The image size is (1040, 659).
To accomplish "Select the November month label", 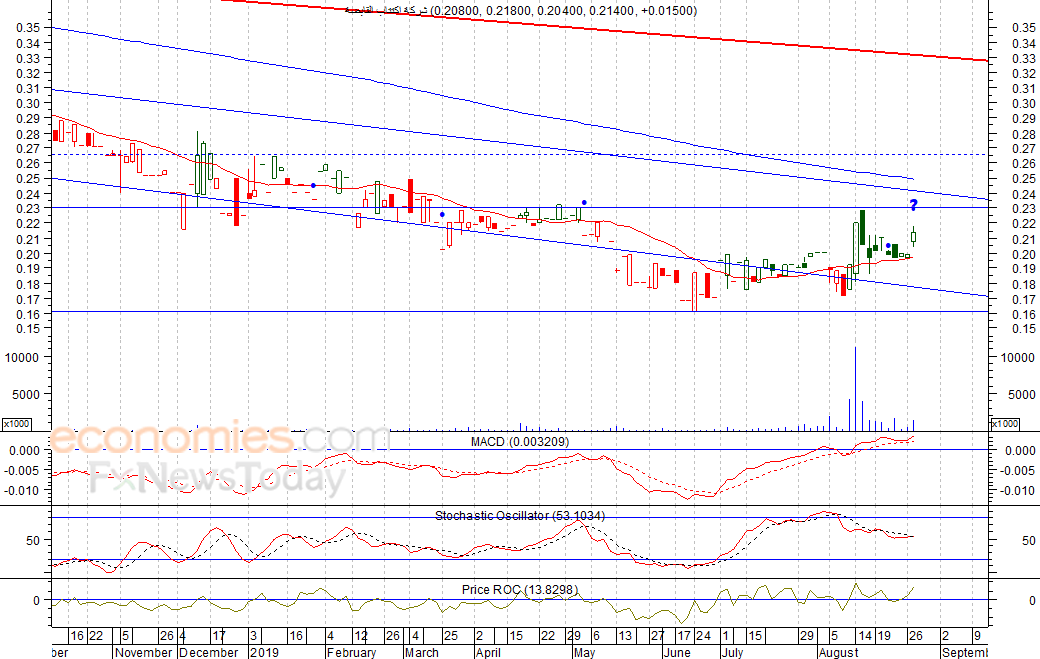I will [x=144, y=652].
